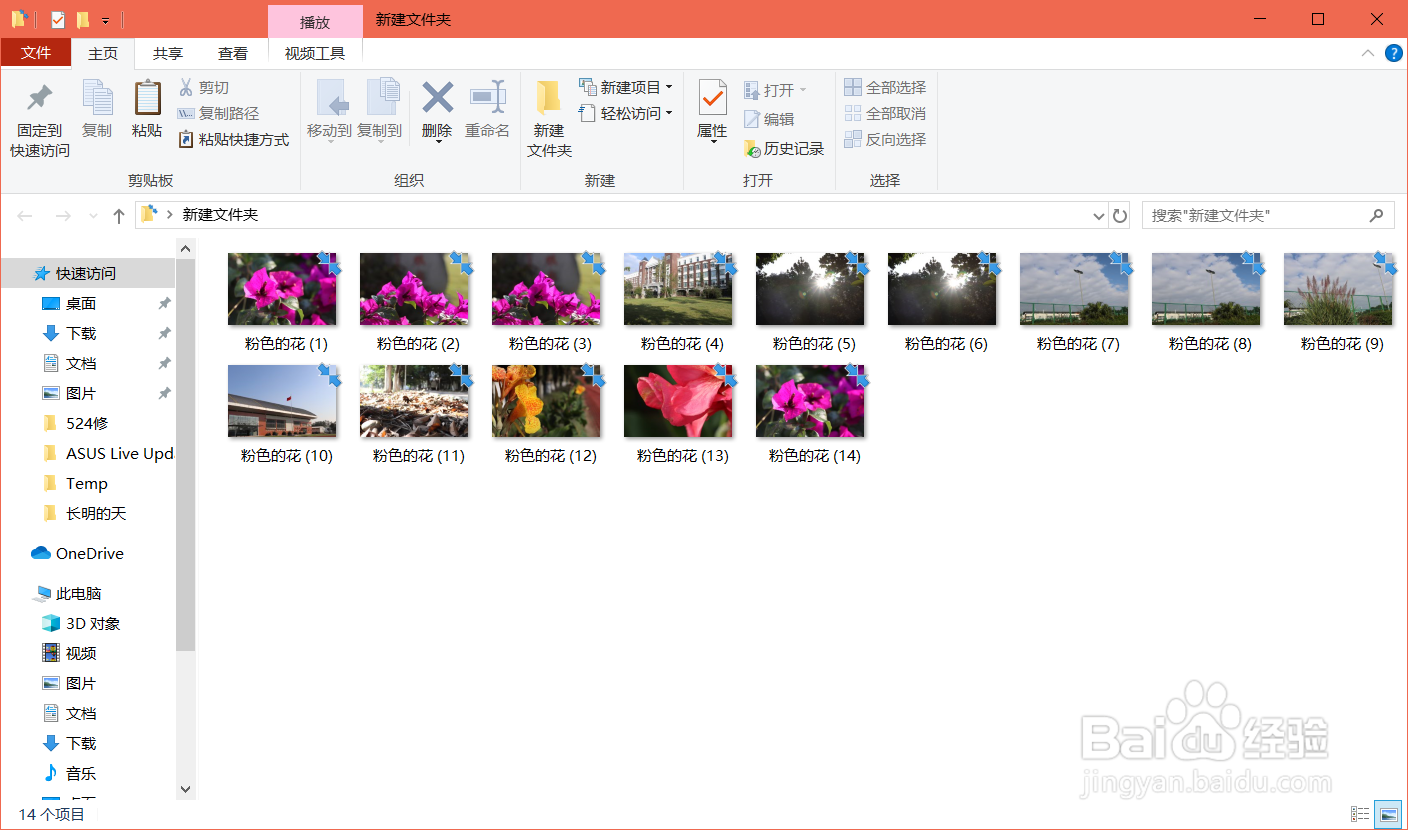Click navigation pane scrollbar down arrow
1408x830 pixels.
pos(186,789)
